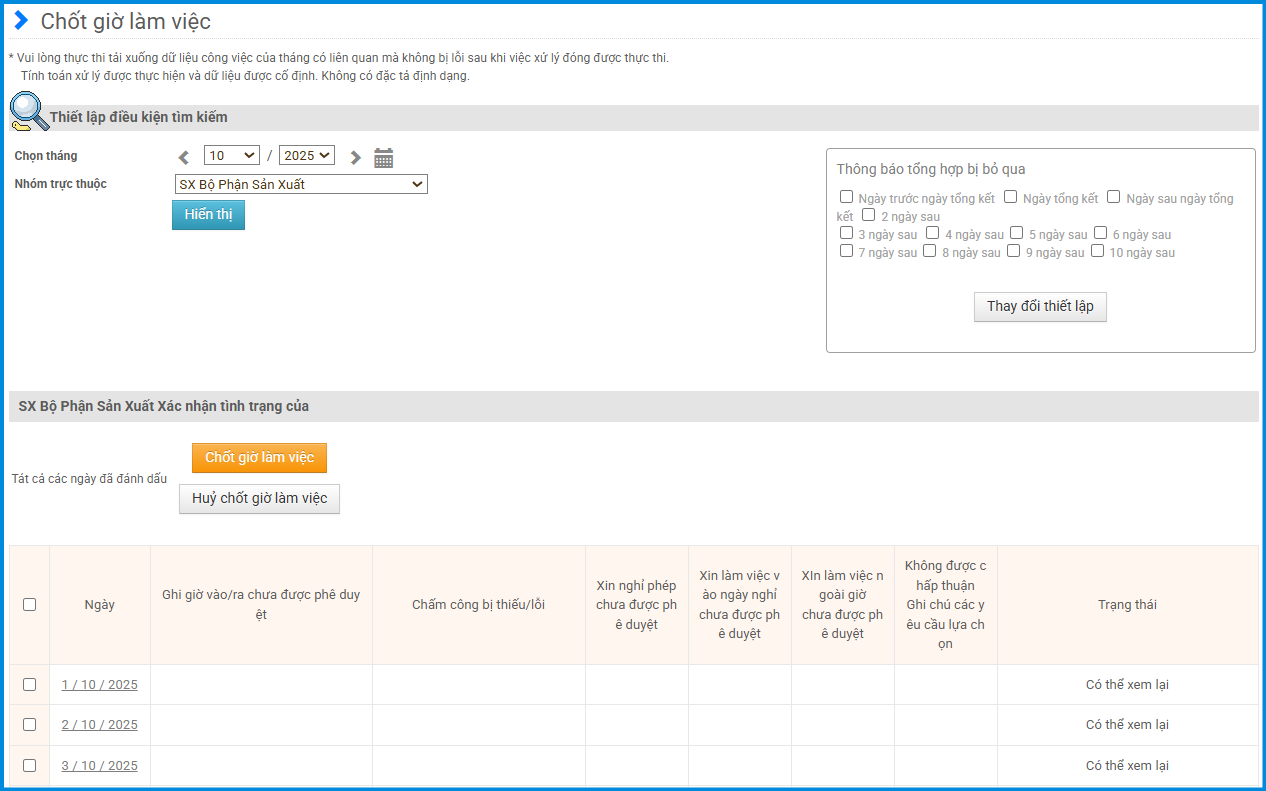Select the checkbox for row 2 / 10 / 2025
Viewport: 1266px width, 791px height.
(29, 724)
